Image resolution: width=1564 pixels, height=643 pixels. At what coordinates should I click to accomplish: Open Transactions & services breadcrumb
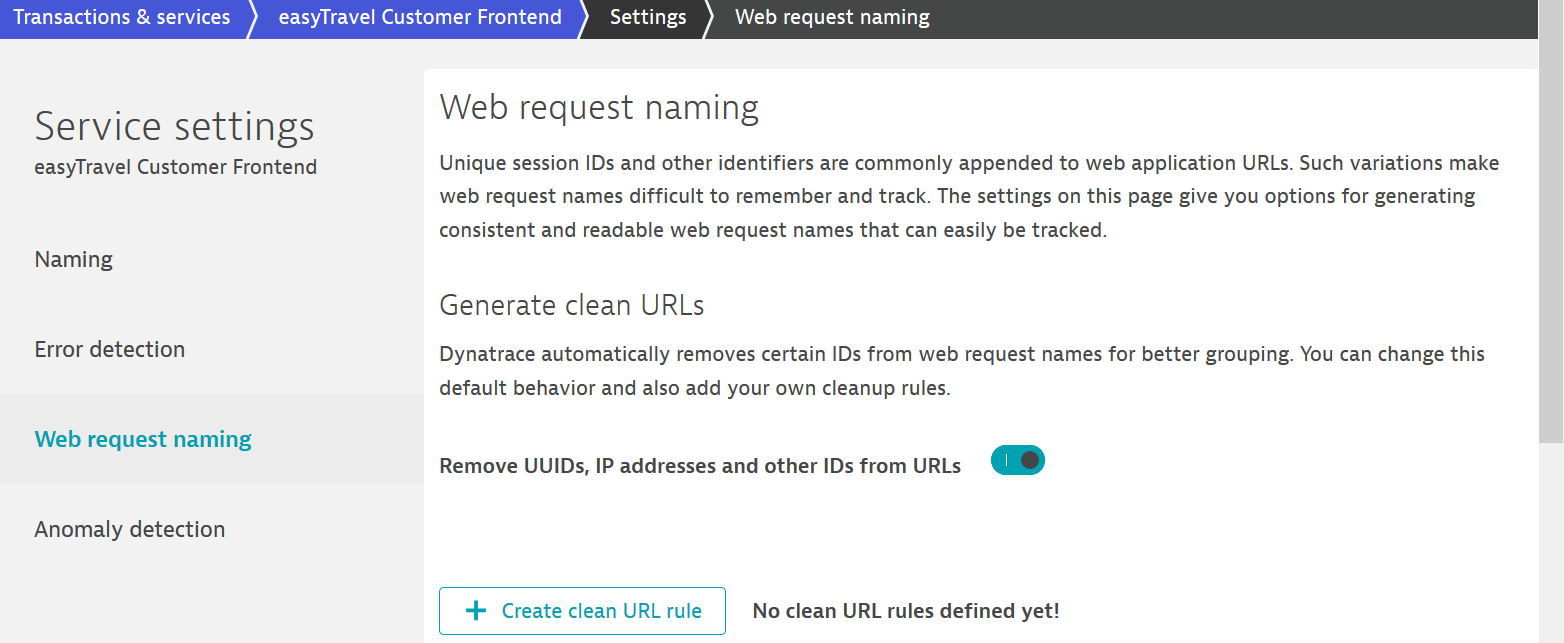pos(122,18)
